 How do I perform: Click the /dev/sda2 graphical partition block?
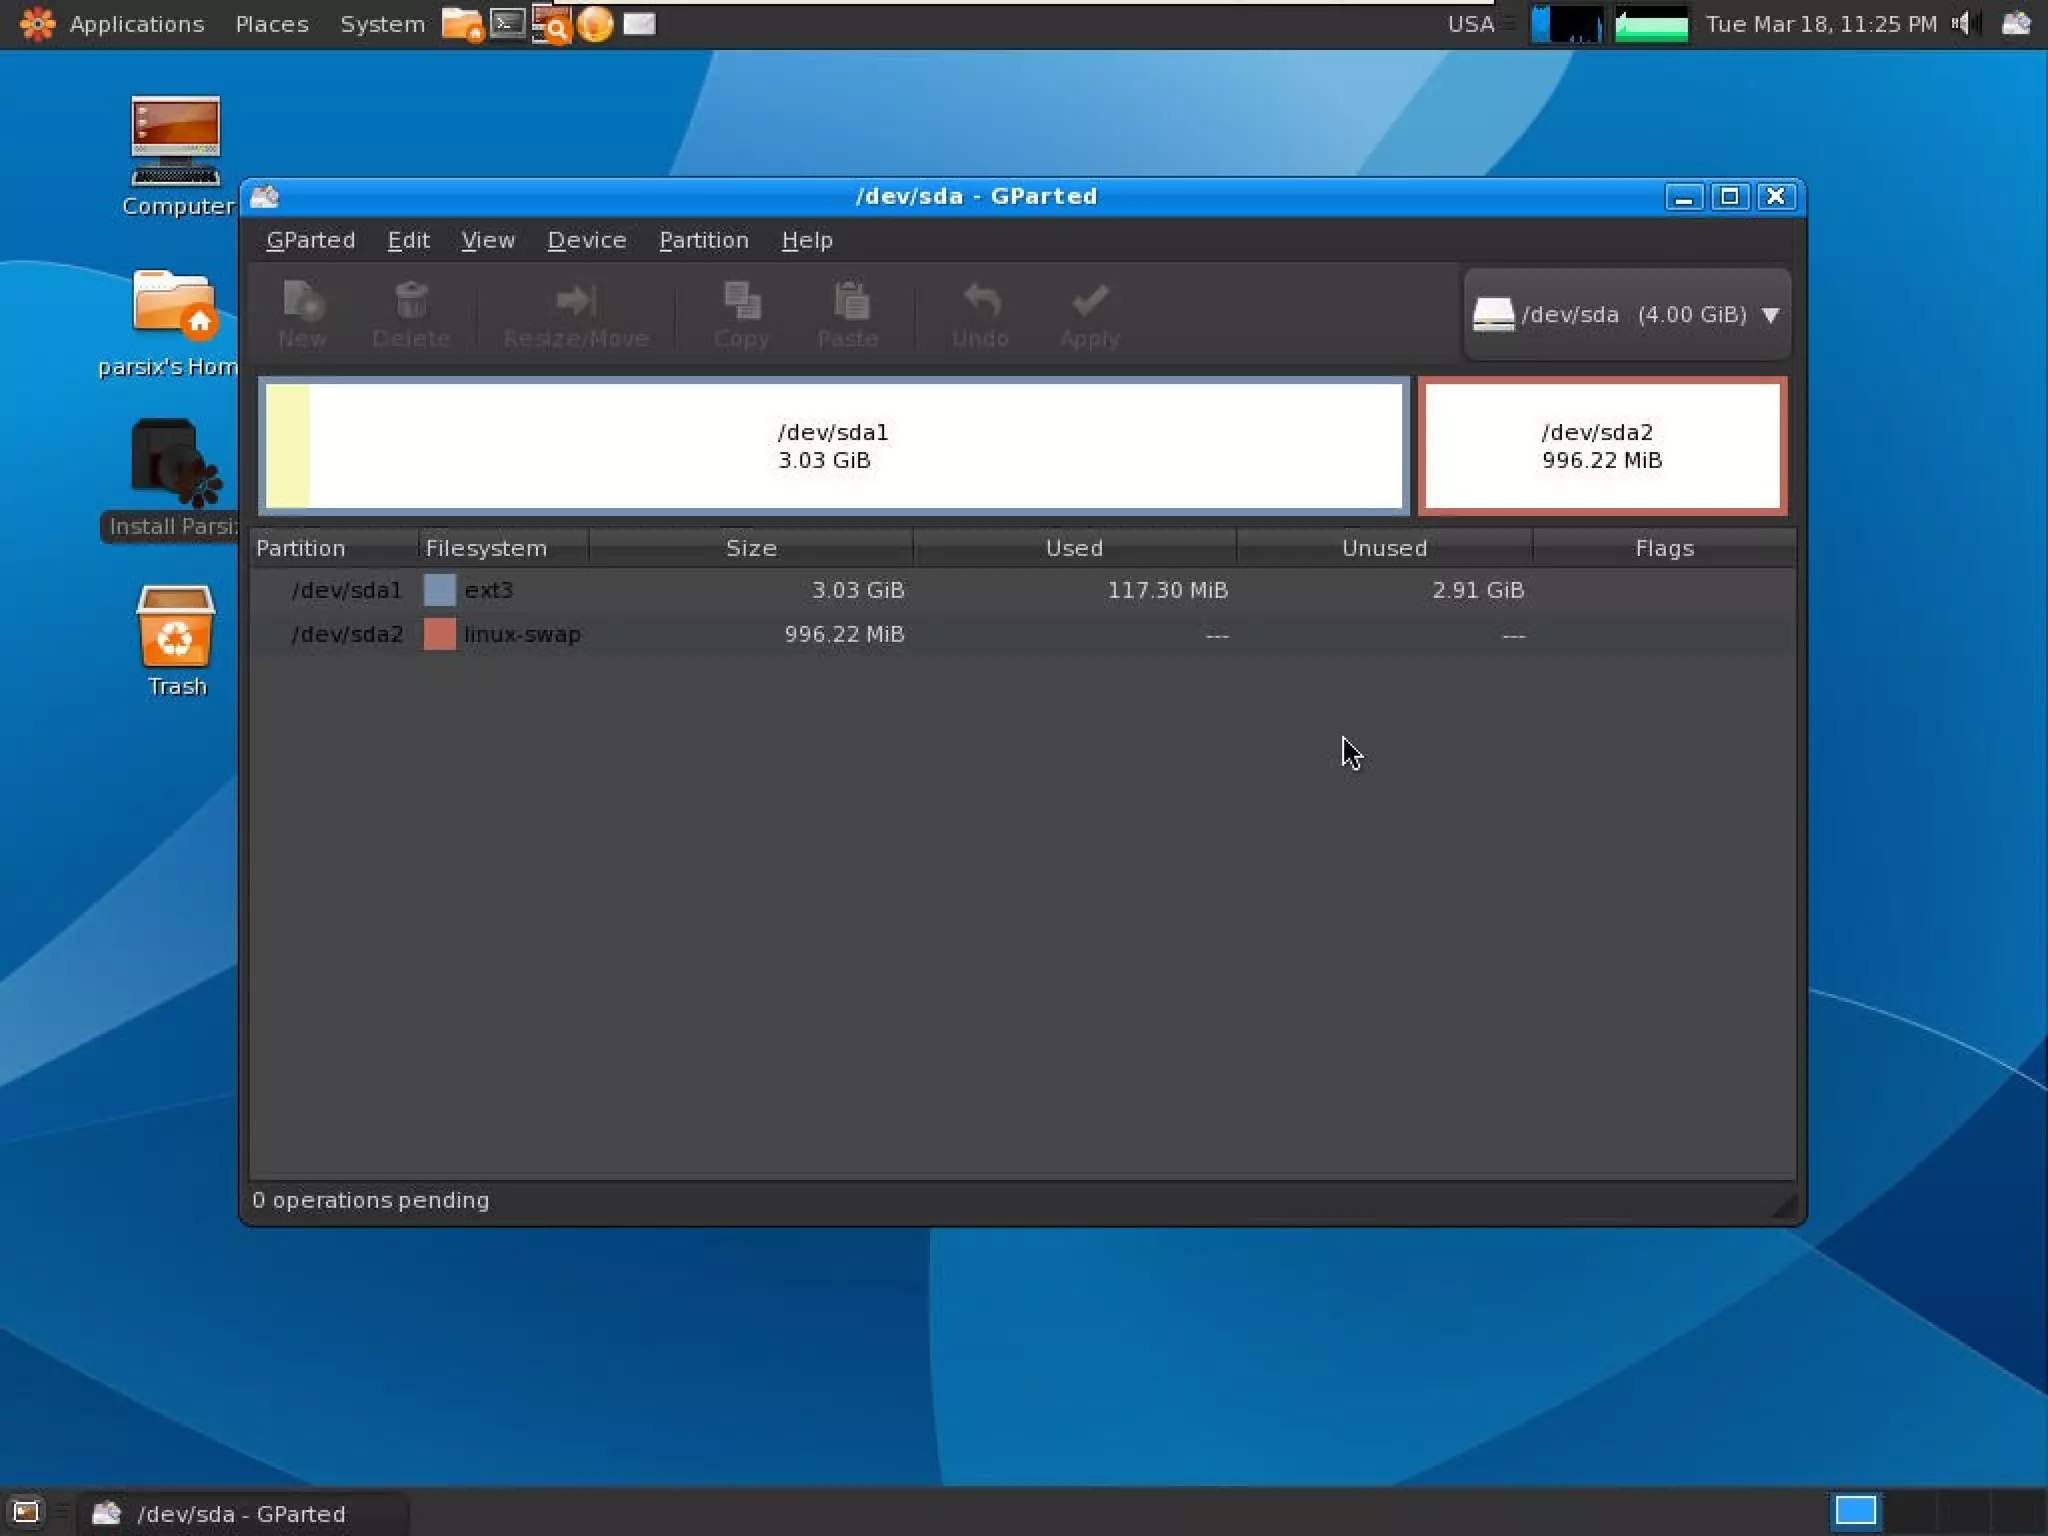(x=1601, y=446)
